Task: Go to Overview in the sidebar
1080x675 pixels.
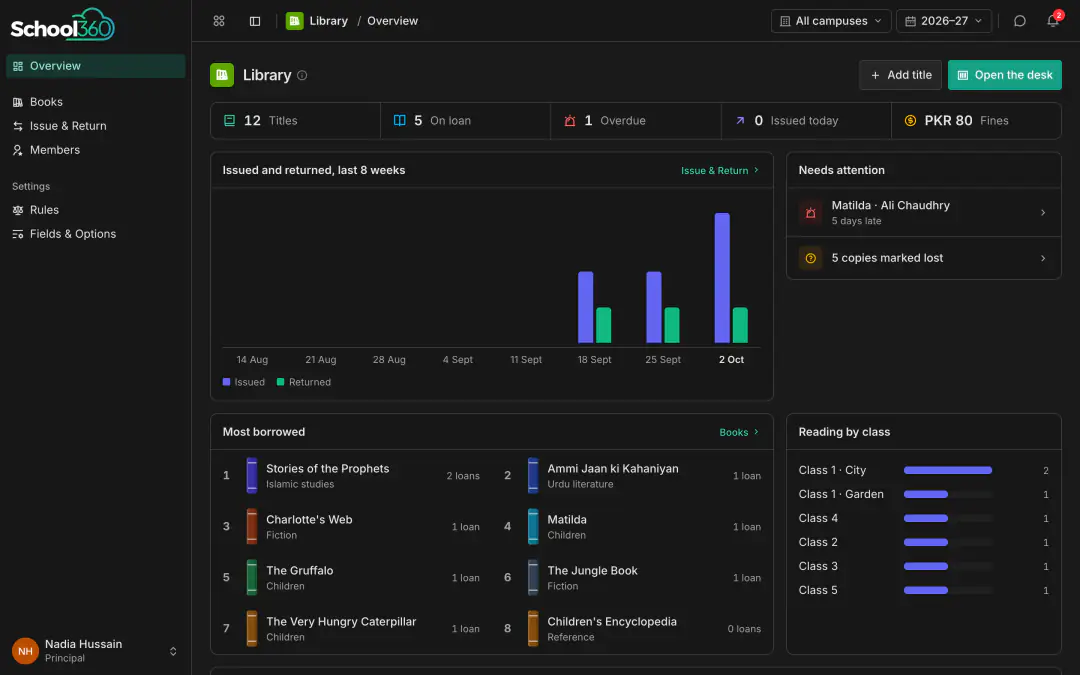Action: click(x=96, y=66)
